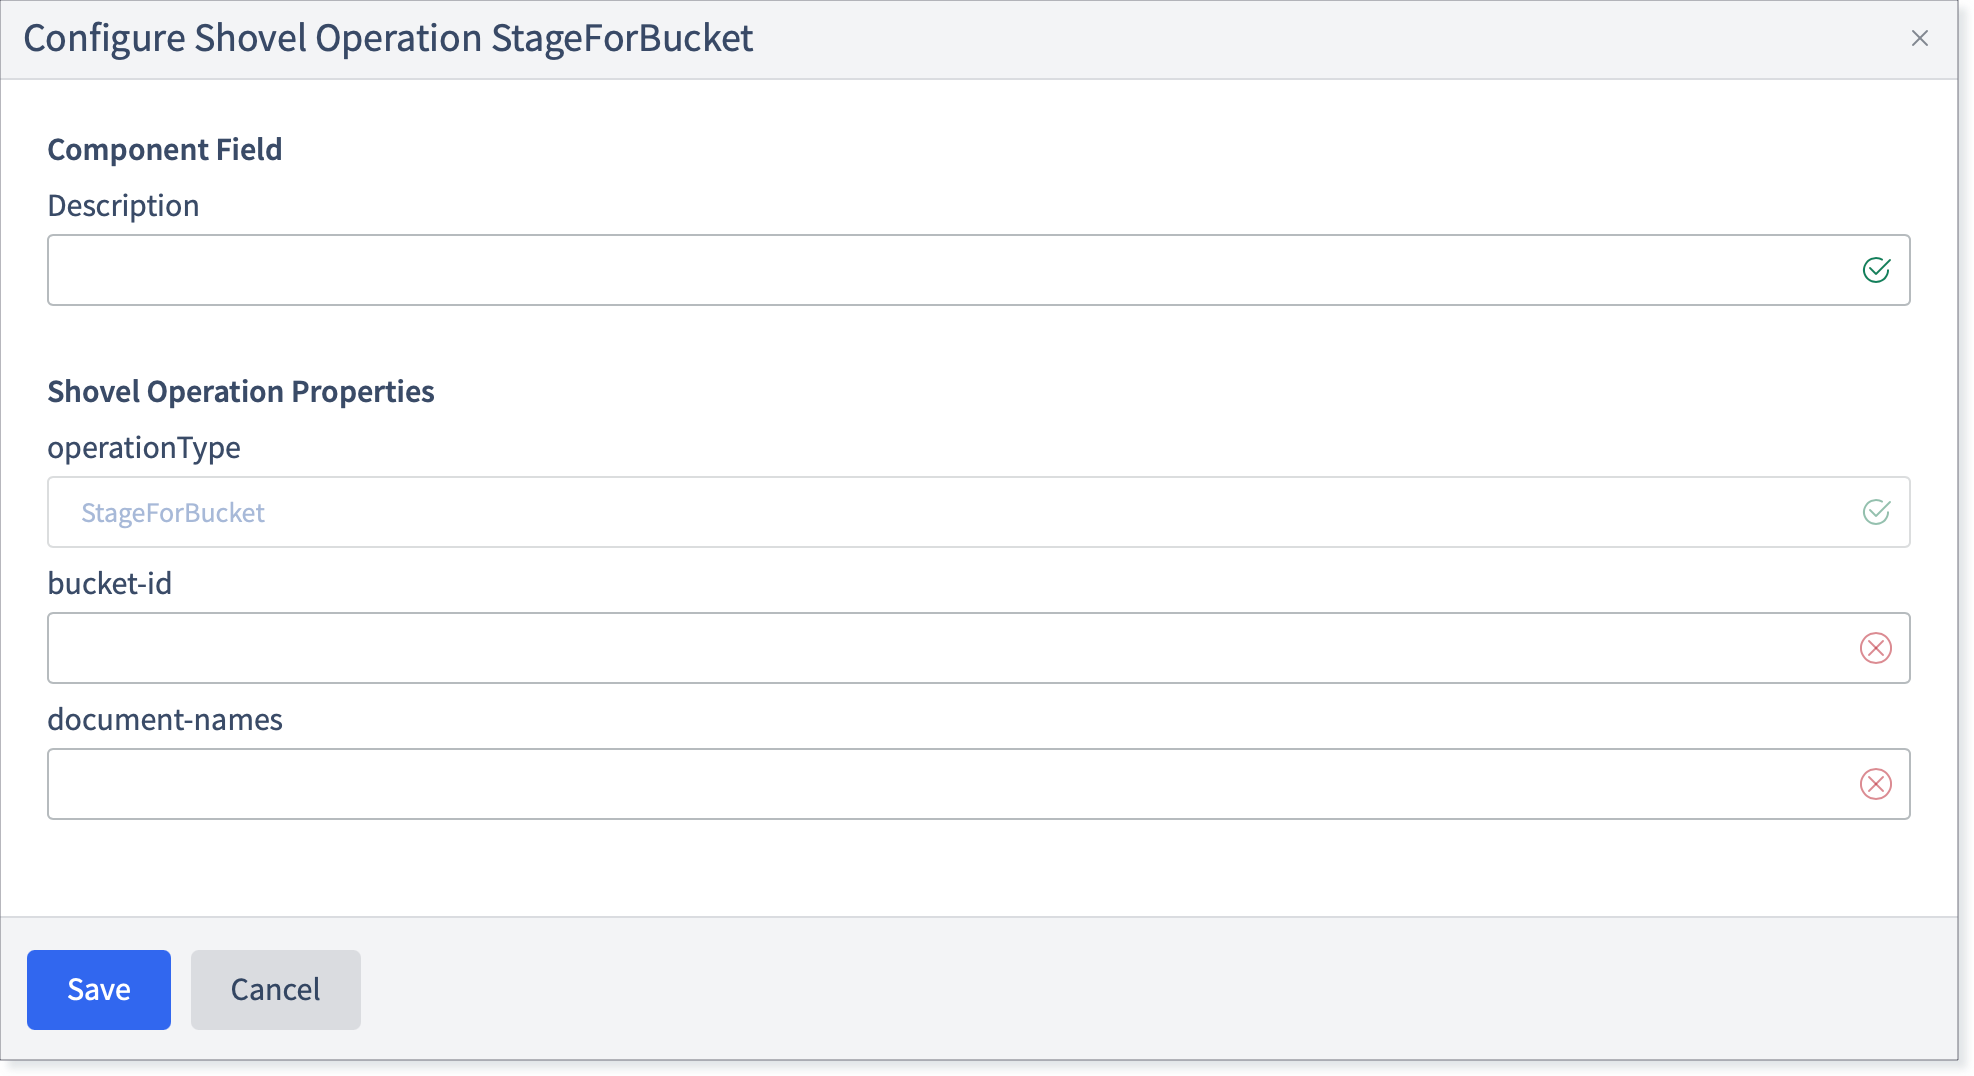Click the Description field label

coord(124,206)
